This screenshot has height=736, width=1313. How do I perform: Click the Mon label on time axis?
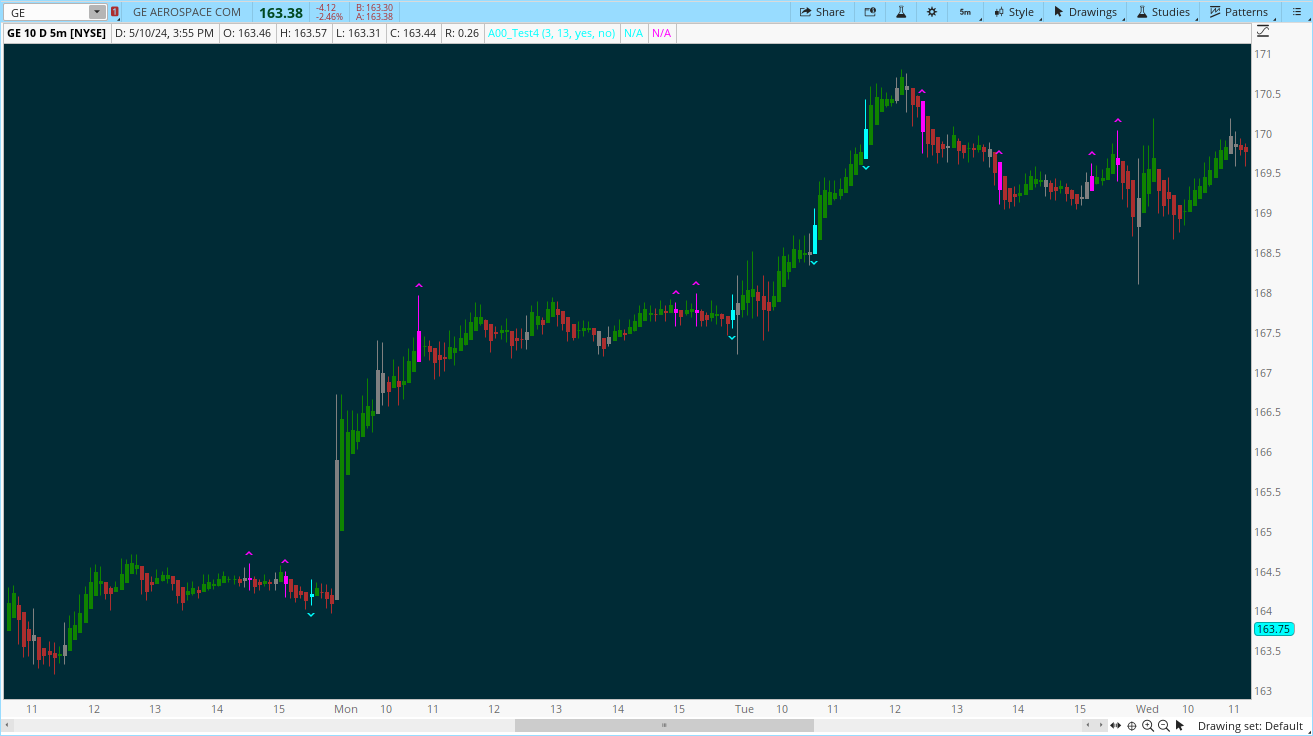(x=346, y=709)
